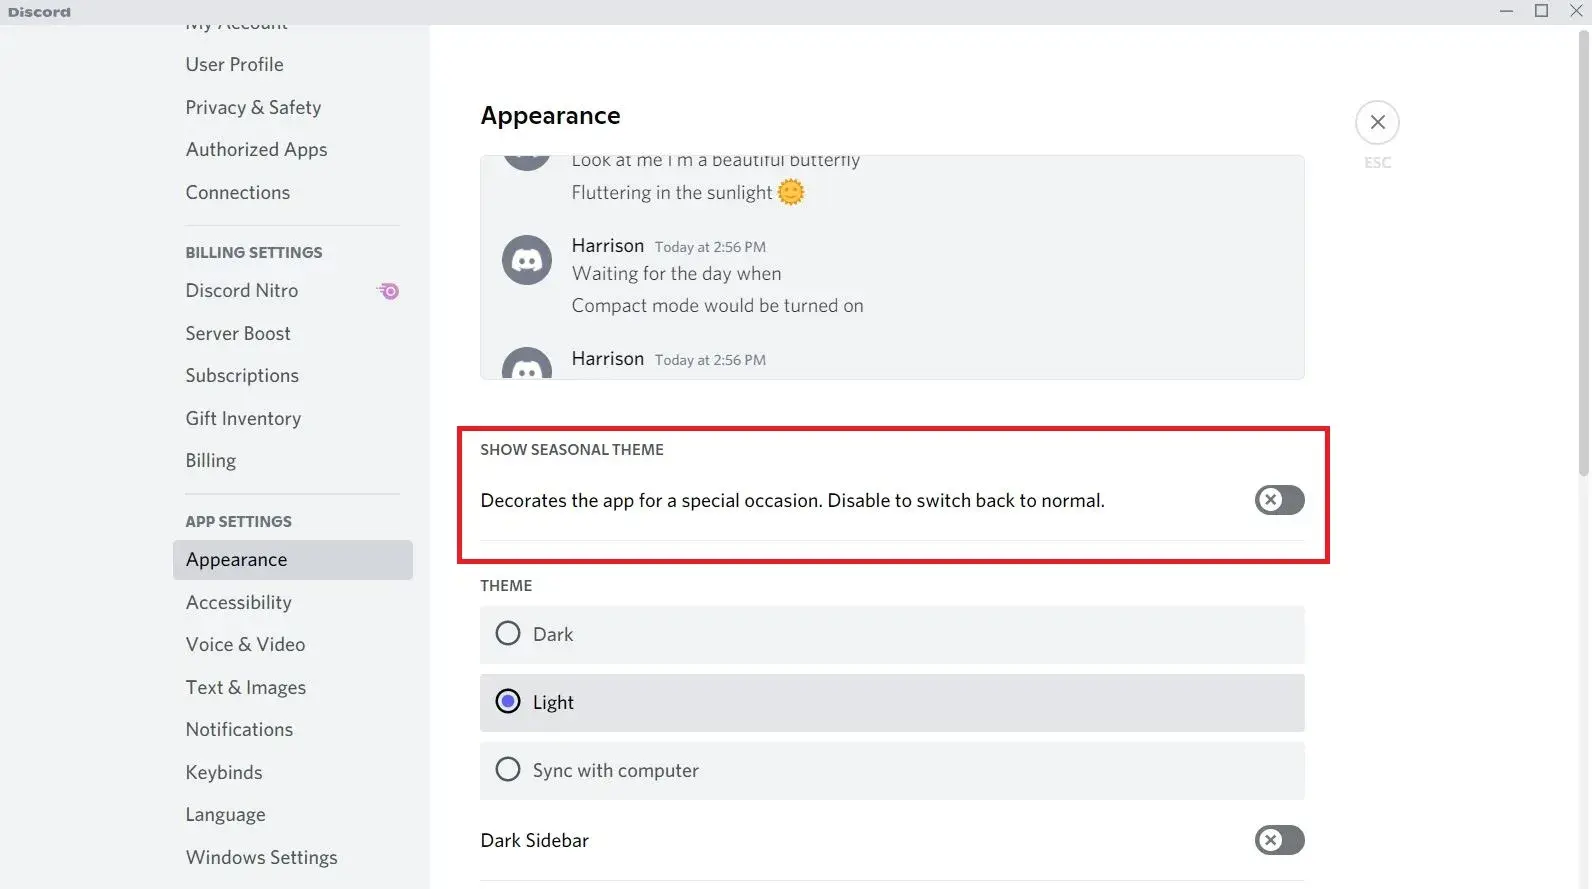Click the Discord logo text in titlebar

(39, 11)
